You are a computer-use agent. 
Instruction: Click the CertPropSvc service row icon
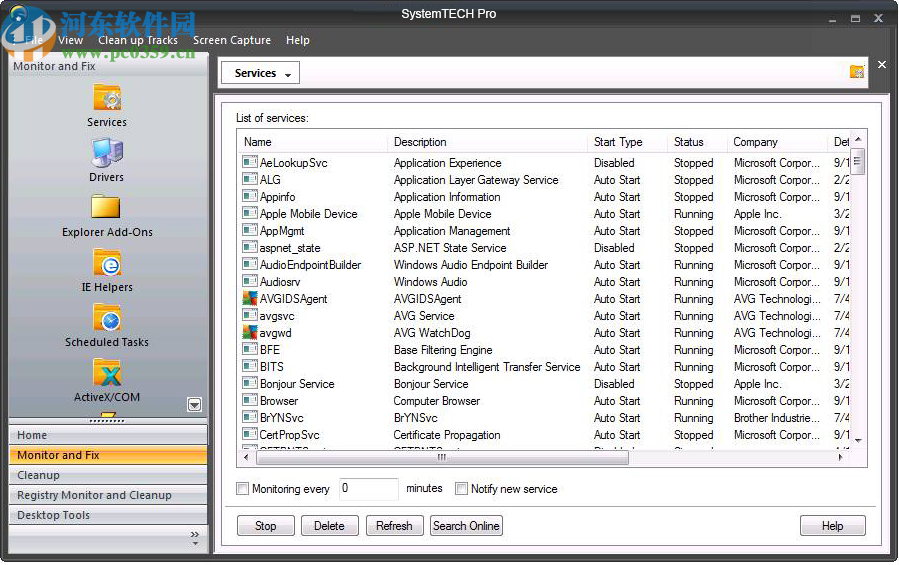tap(249, 434)
